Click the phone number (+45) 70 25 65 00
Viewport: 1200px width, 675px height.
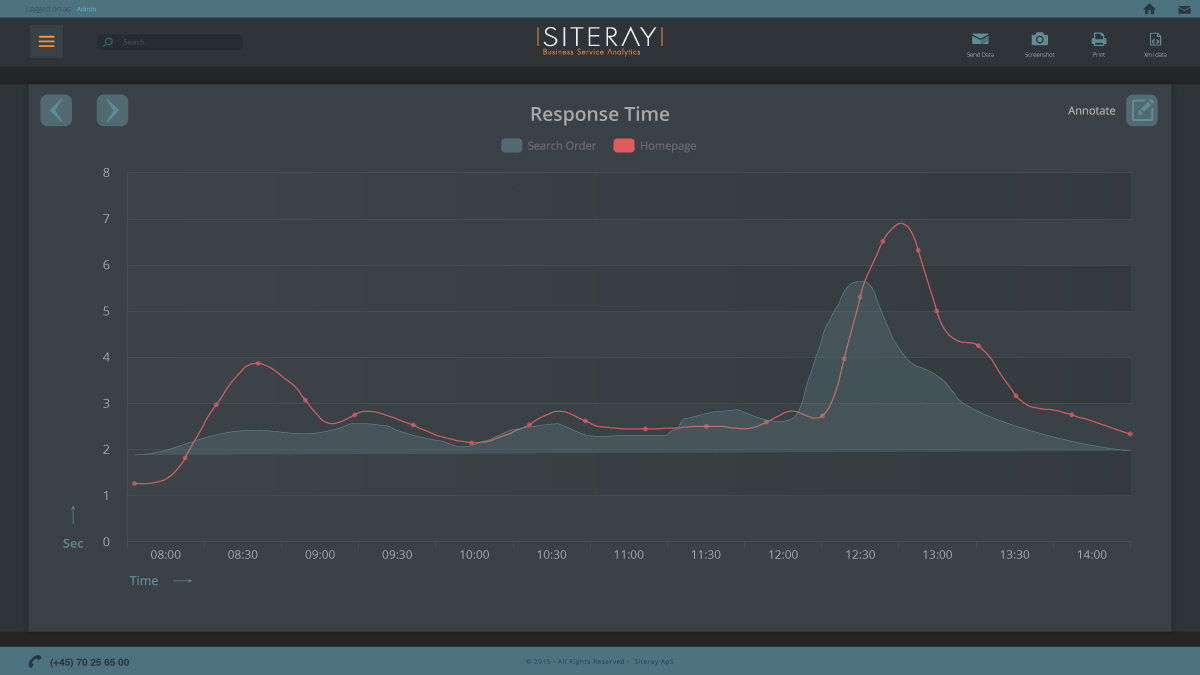pyautogui.click(x=89, y=662)
